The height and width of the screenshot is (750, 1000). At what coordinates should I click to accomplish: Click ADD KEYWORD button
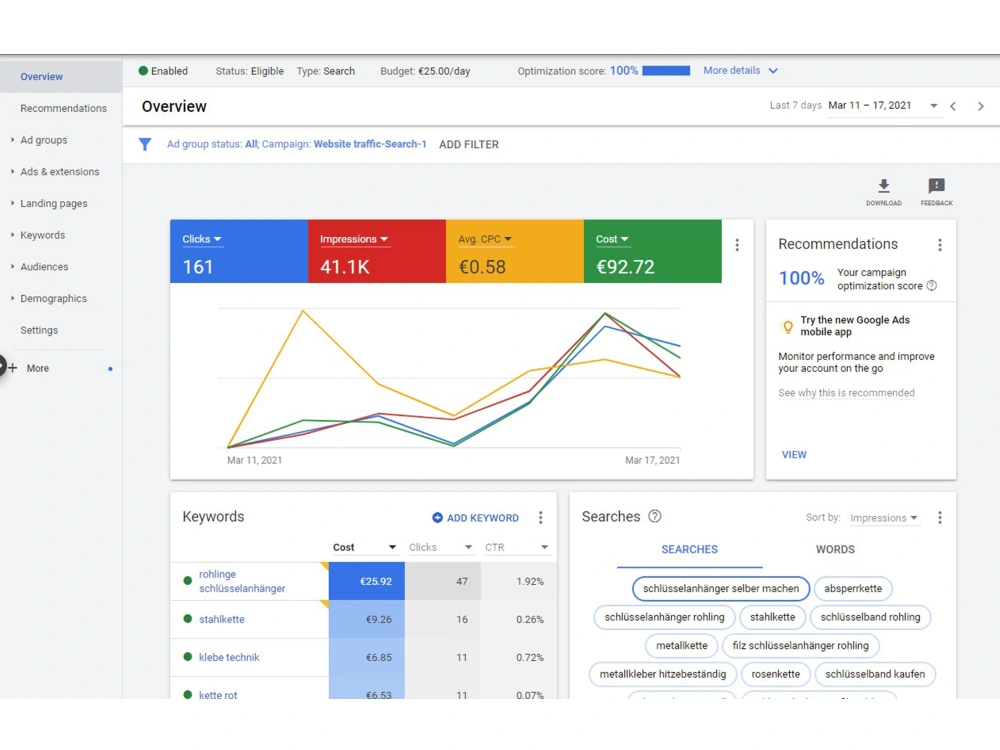tap(476, 518)
